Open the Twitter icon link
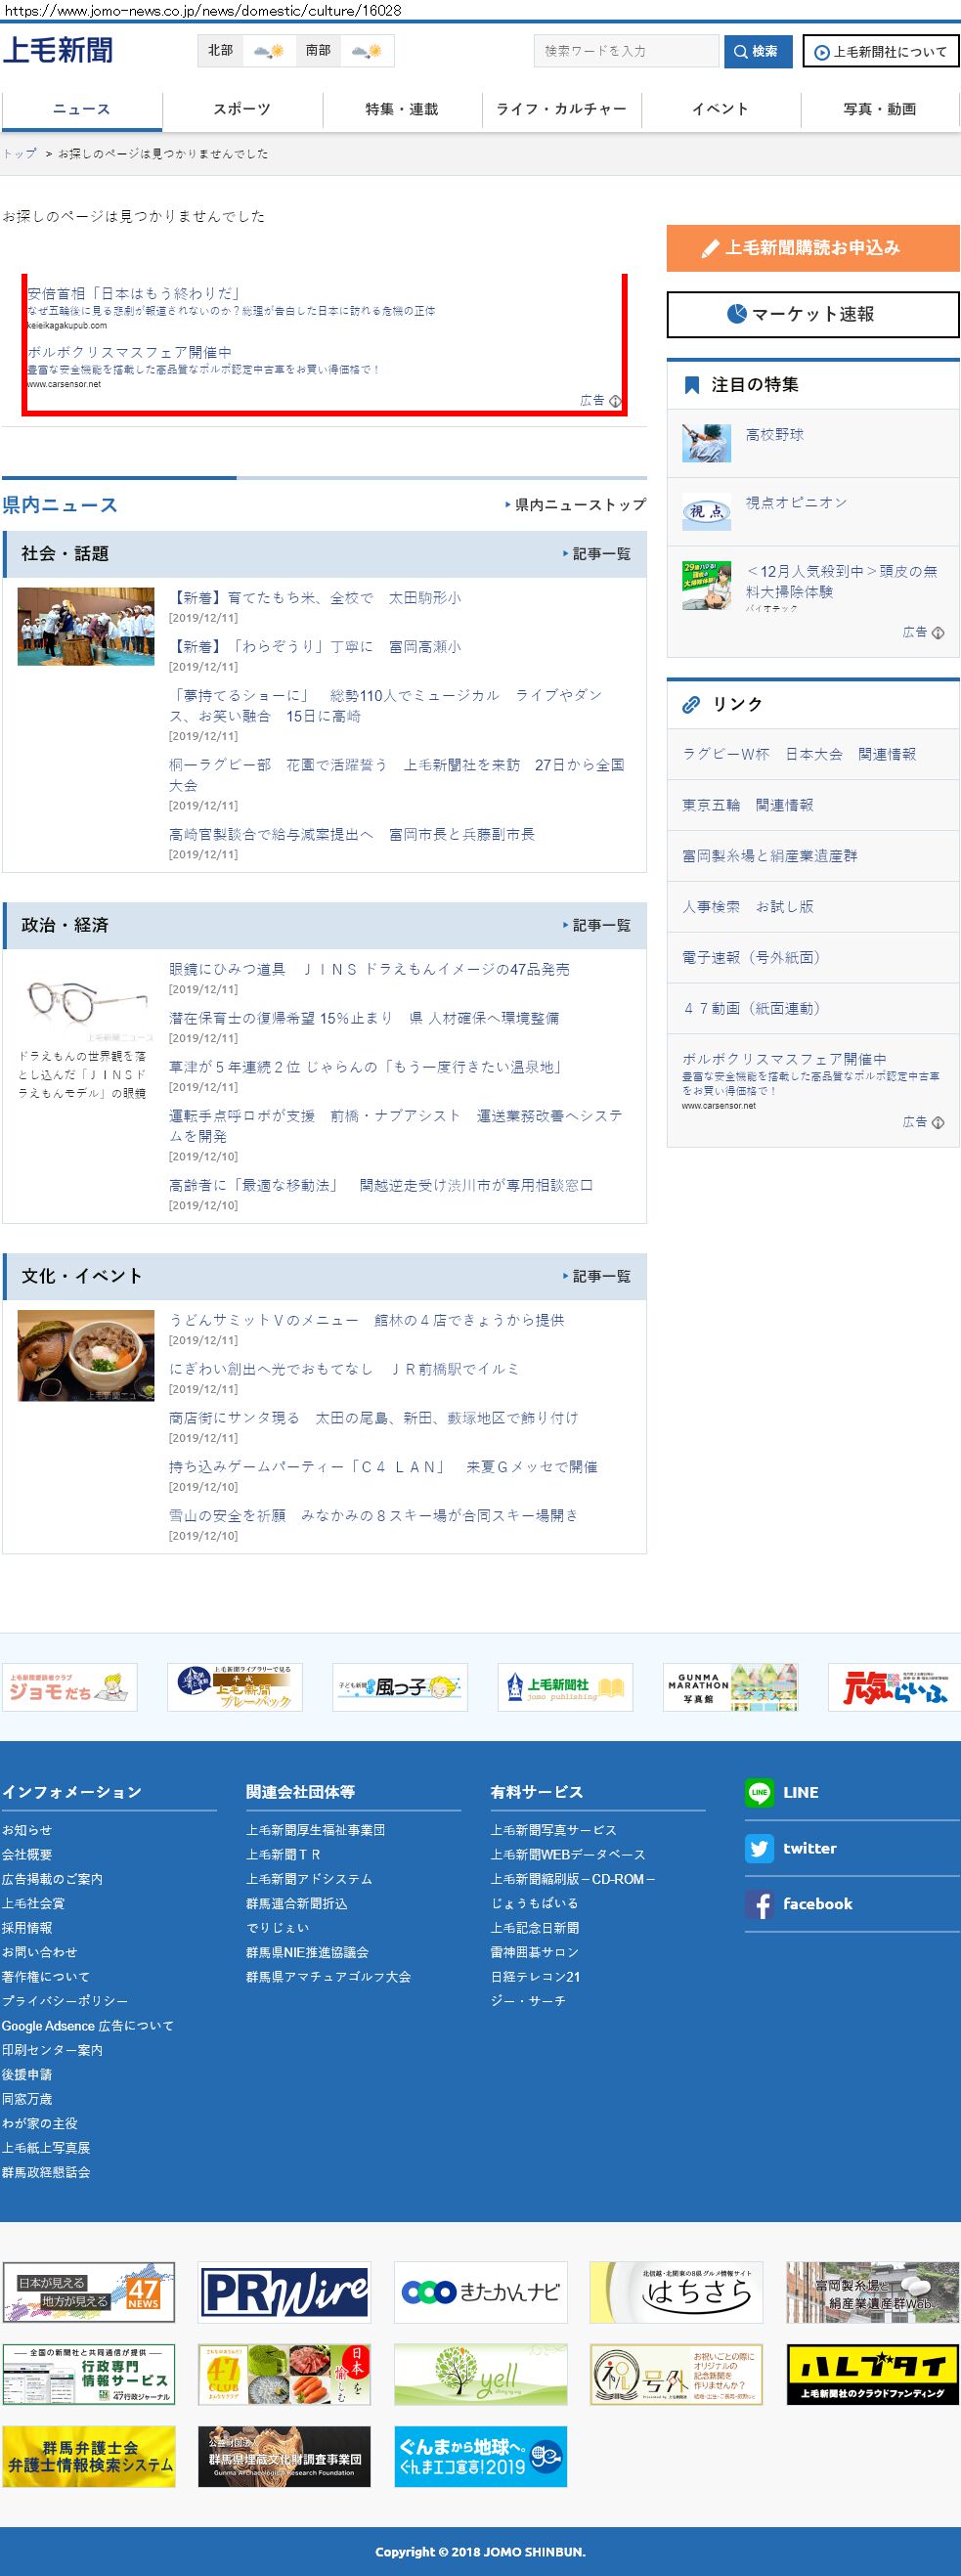 tap(759, 1848)
